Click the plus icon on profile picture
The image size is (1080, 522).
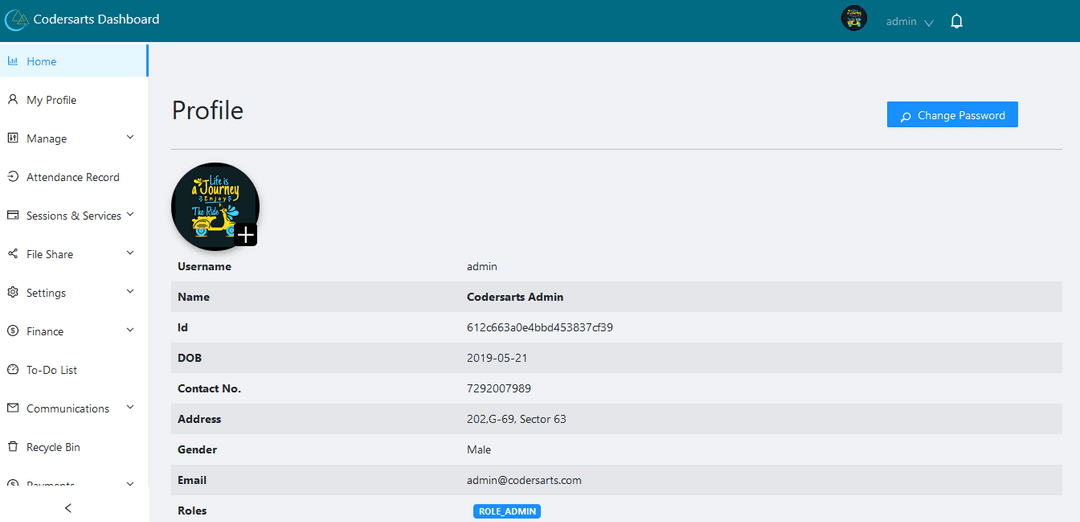(246, 235)
